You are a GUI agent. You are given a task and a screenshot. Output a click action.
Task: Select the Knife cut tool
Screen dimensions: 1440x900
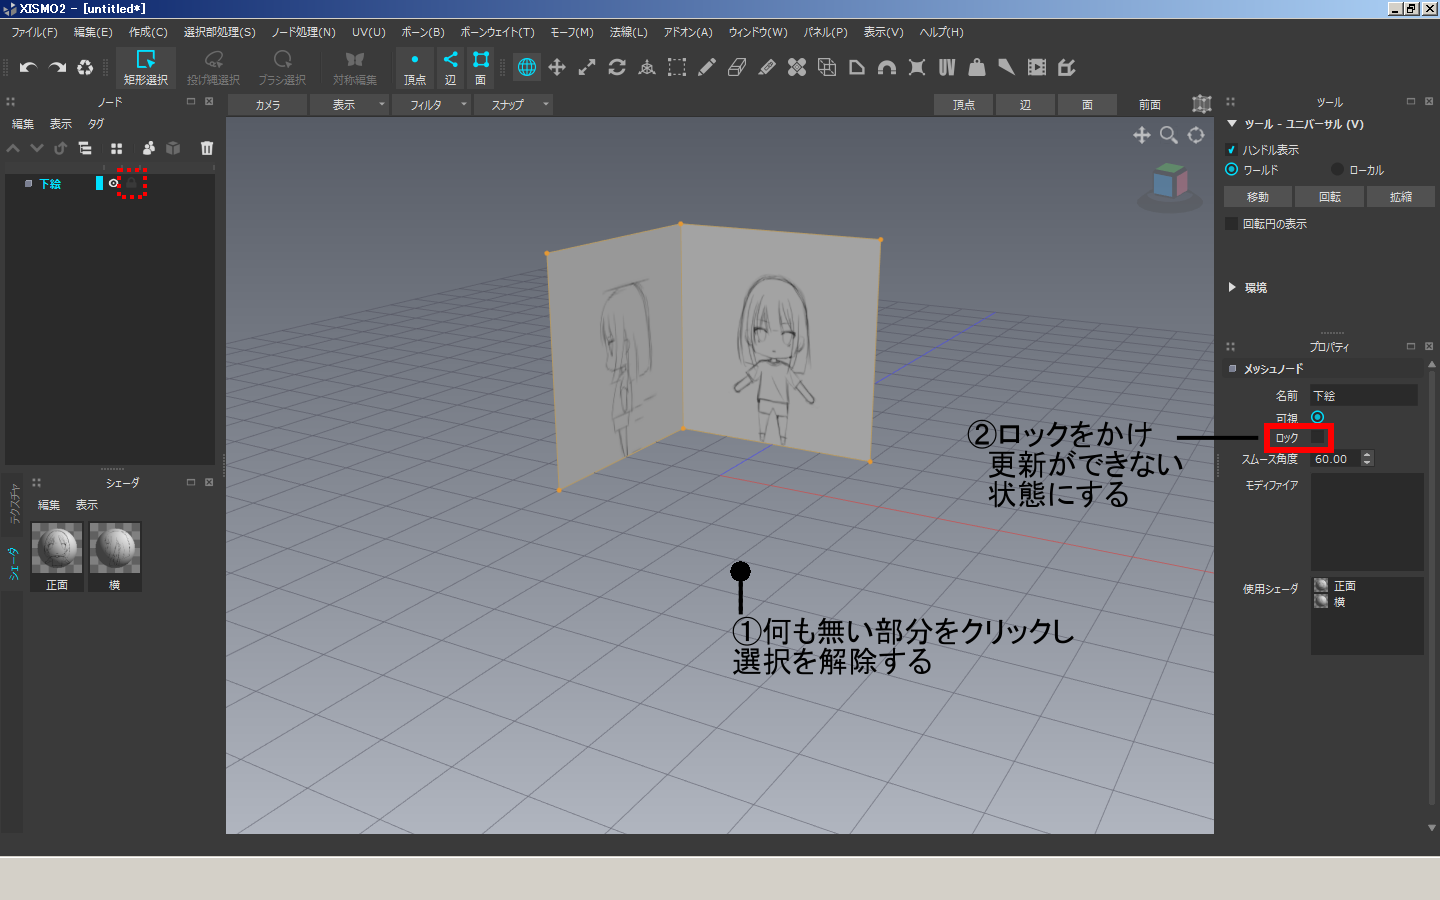(x=767, y=67)
